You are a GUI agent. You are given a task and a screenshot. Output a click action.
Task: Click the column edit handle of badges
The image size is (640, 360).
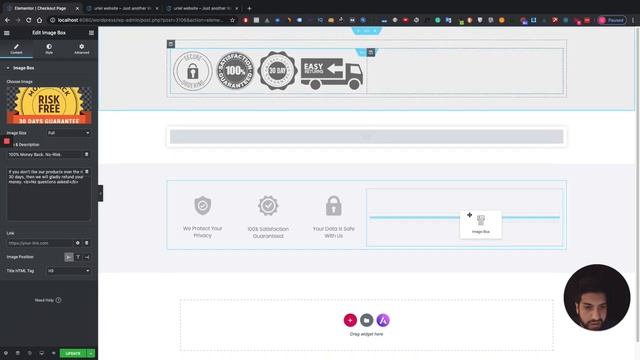tap(171, 44)
